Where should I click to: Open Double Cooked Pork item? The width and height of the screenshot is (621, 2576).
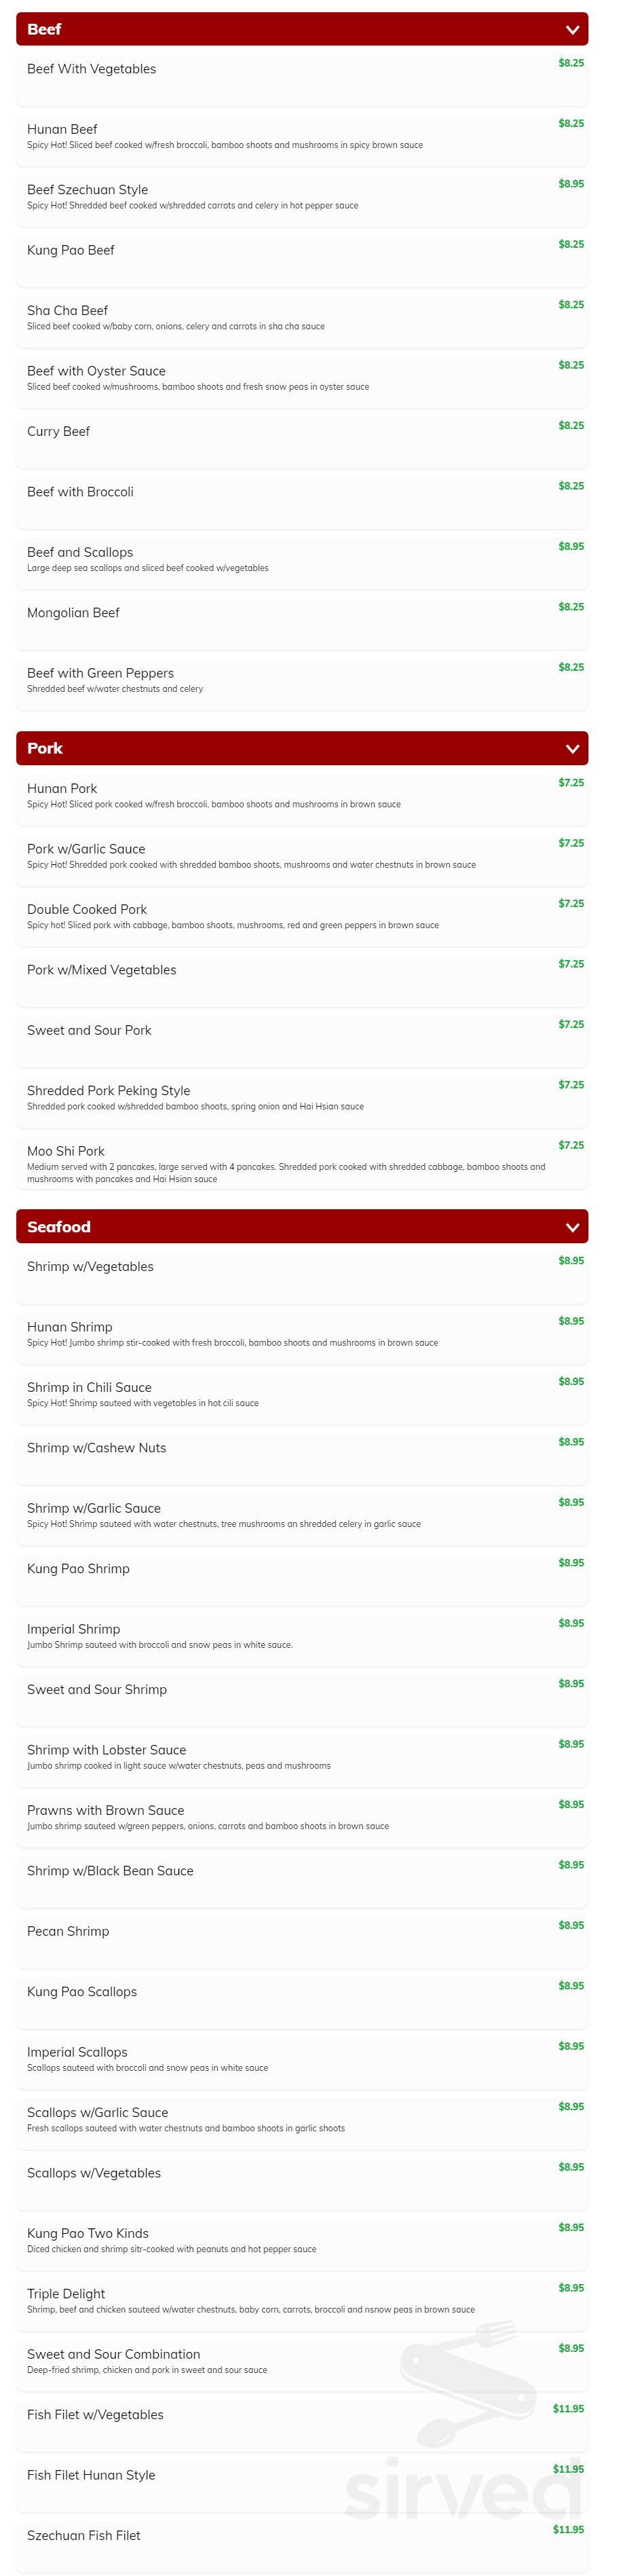coord(87,909)
